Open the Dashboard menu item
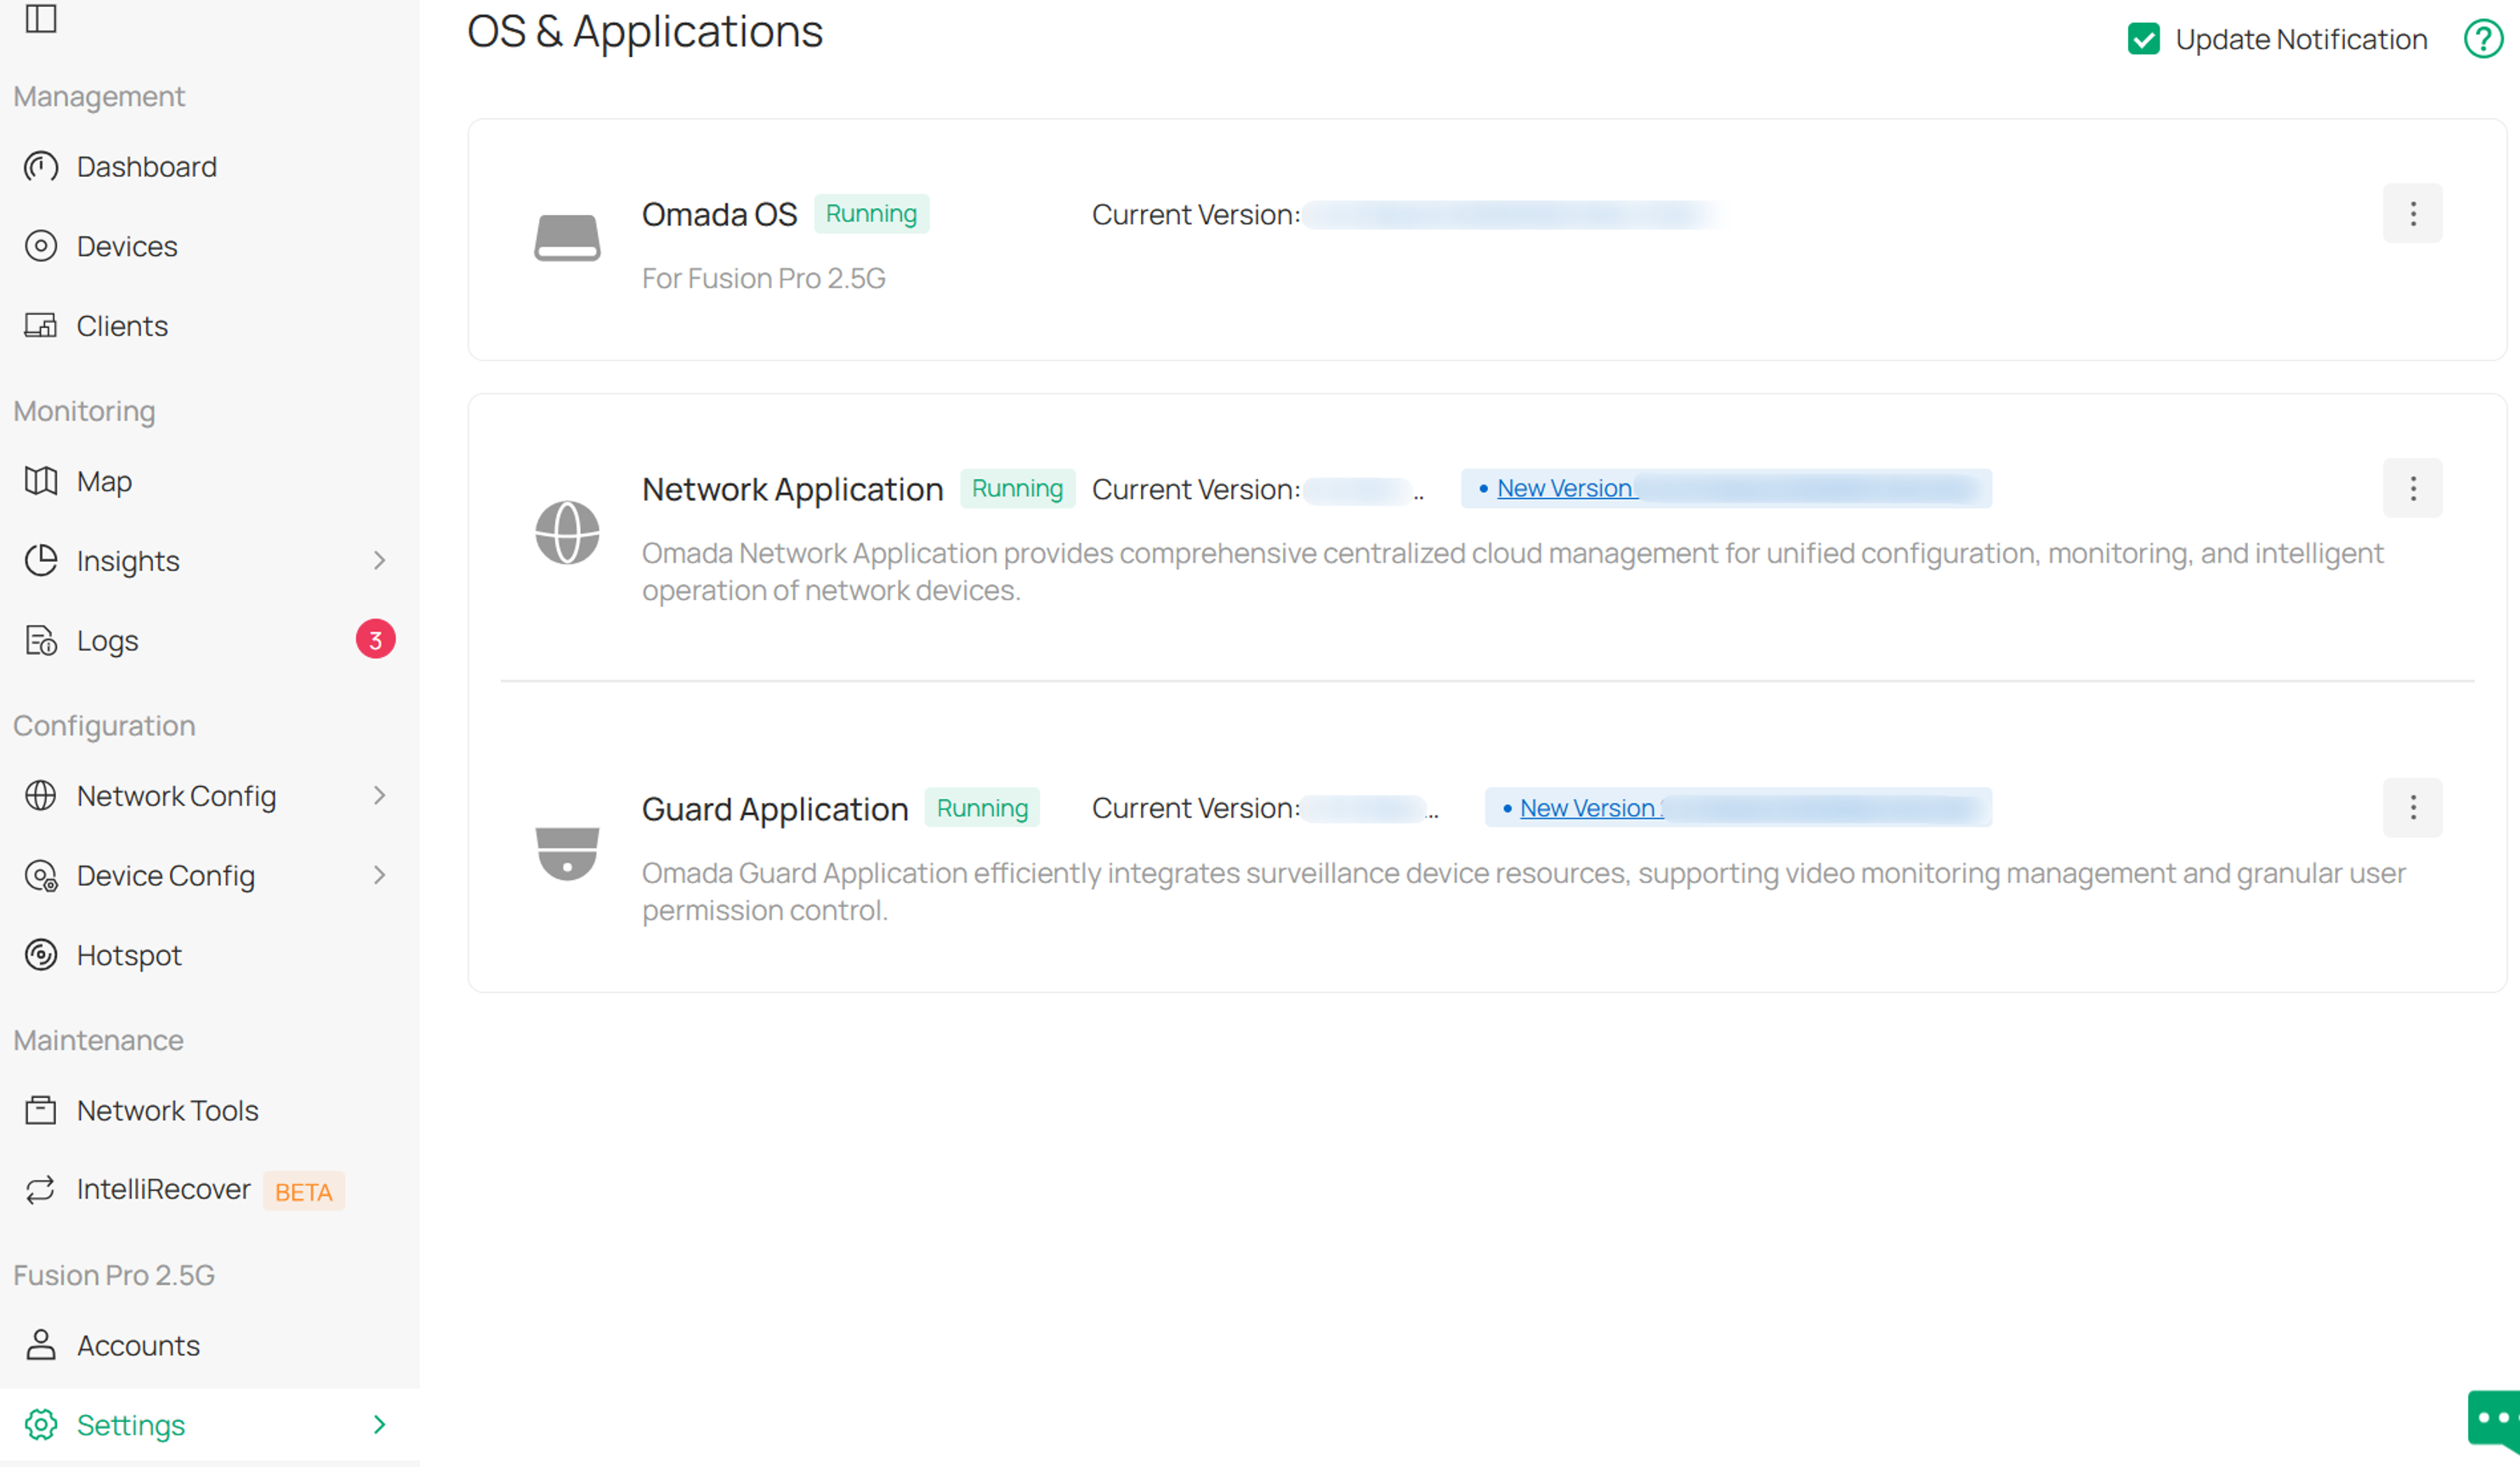The width and height of the screenshot is (2520, 1467). [x=210, y=166]
